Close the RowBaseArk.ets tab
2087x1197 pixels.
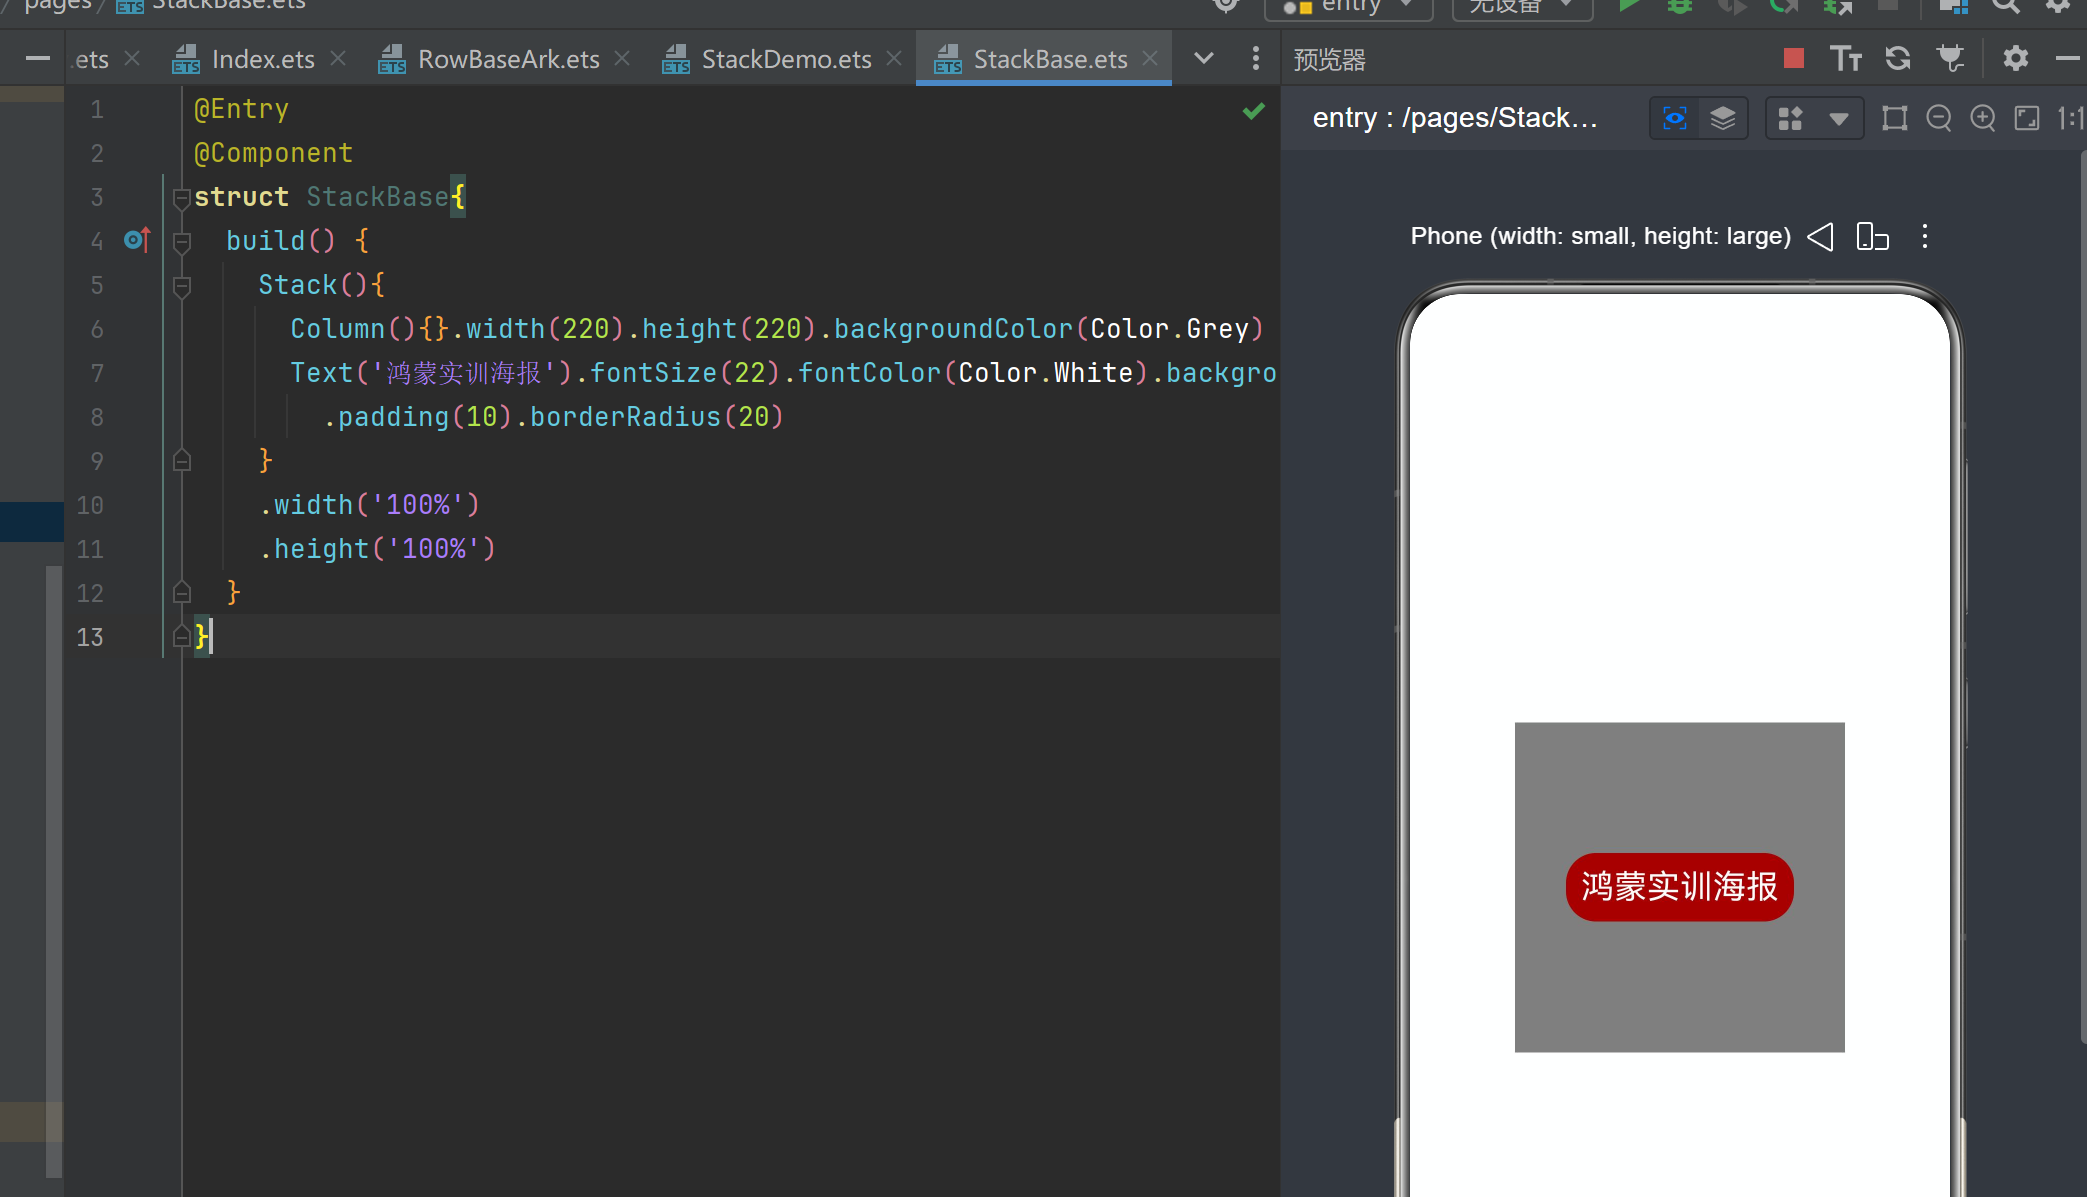click(x=622, y=59)
